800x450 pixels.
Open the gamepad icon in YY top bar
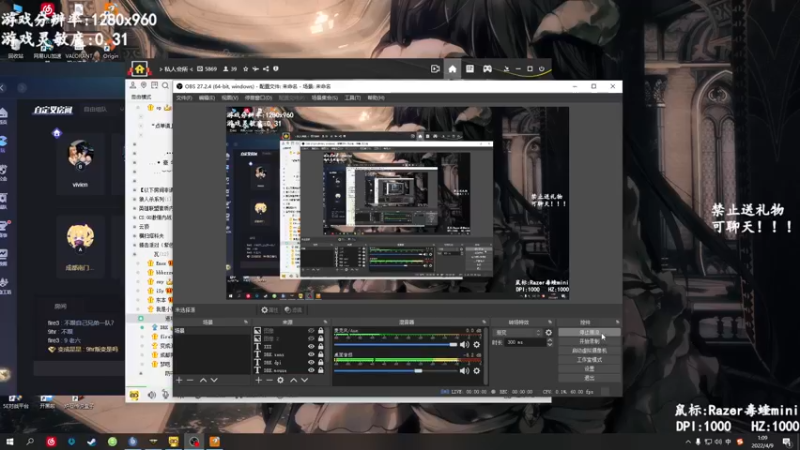coord(487,69)
